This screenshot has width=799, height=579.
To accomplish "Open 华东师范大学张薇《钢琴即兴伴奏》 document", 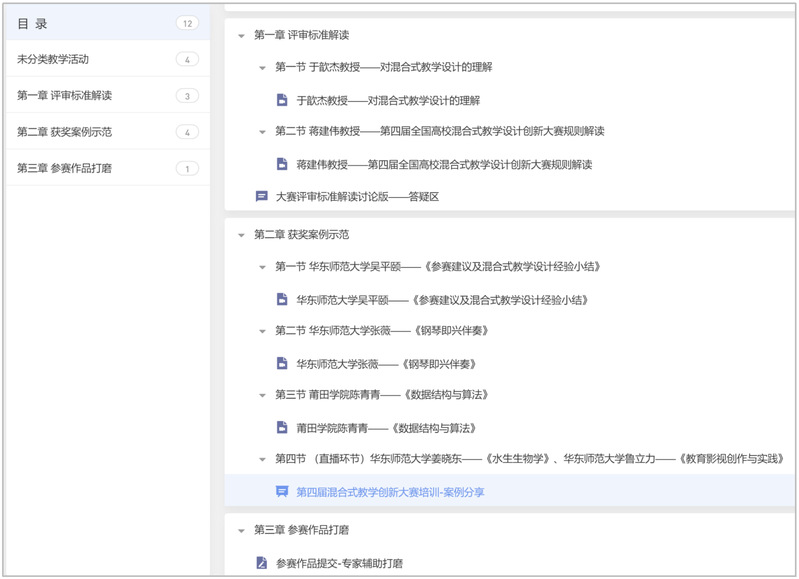I will 386,364.
